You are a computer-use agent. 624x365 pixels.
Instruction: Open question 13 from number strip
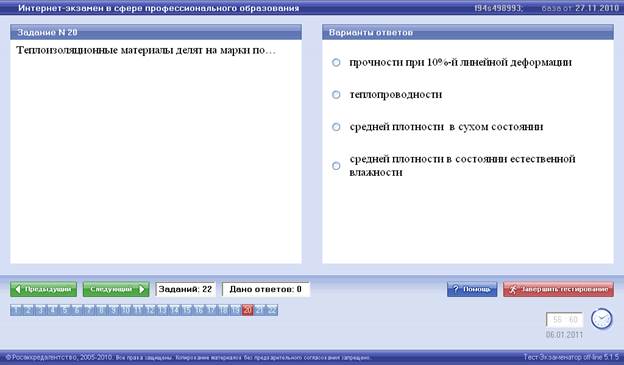(162, 310)
